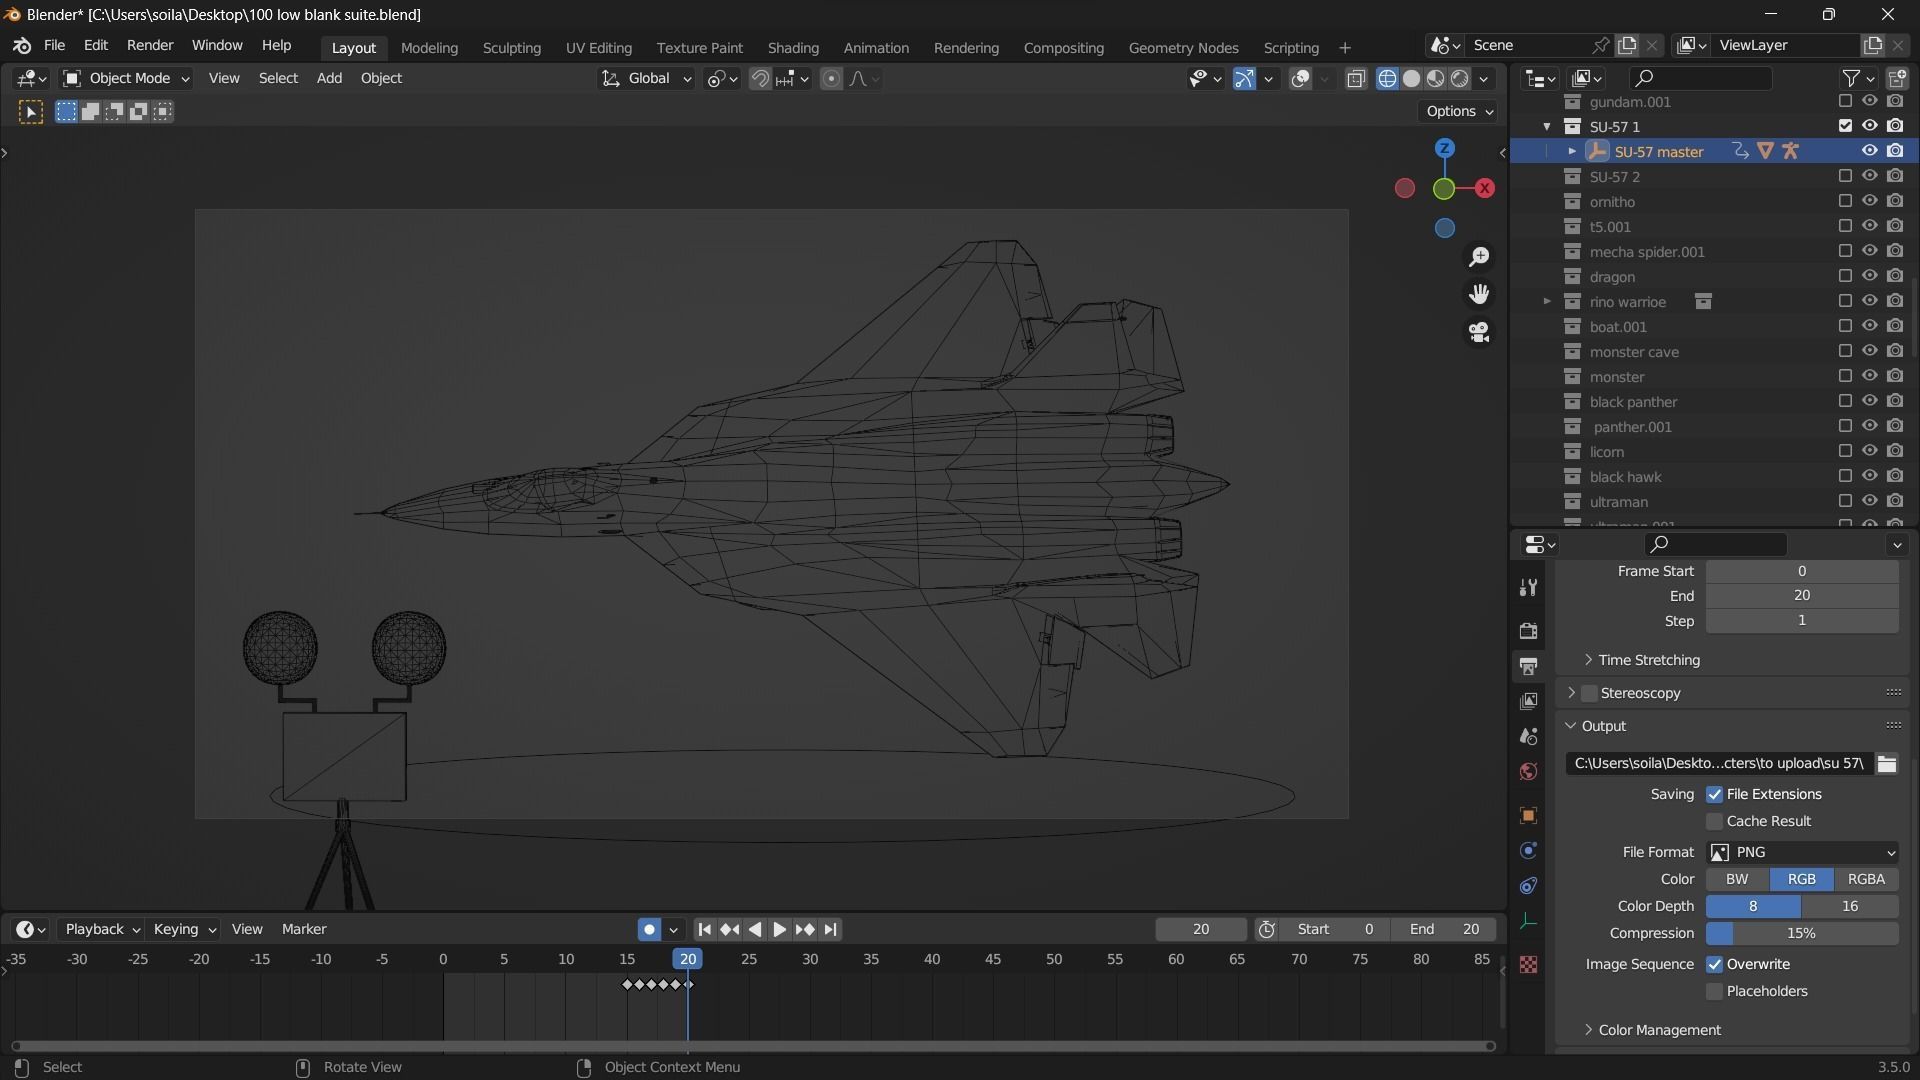Open the Scene properties tab icon
The width and height of the screenshot is (1920, 1080).
[x=1528, y=736]
